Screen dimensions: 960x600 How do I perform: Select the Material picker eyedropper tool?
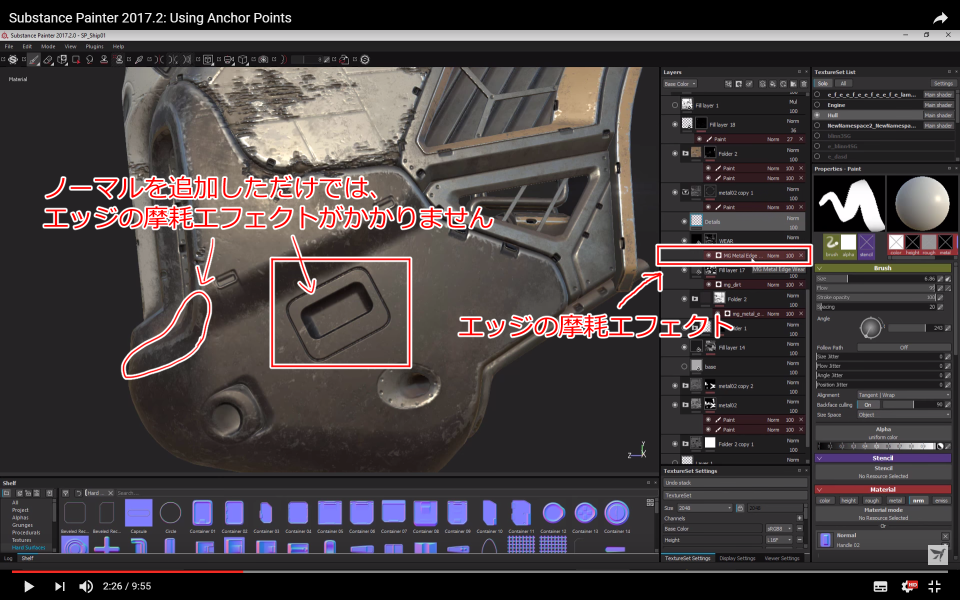[139, 59]
